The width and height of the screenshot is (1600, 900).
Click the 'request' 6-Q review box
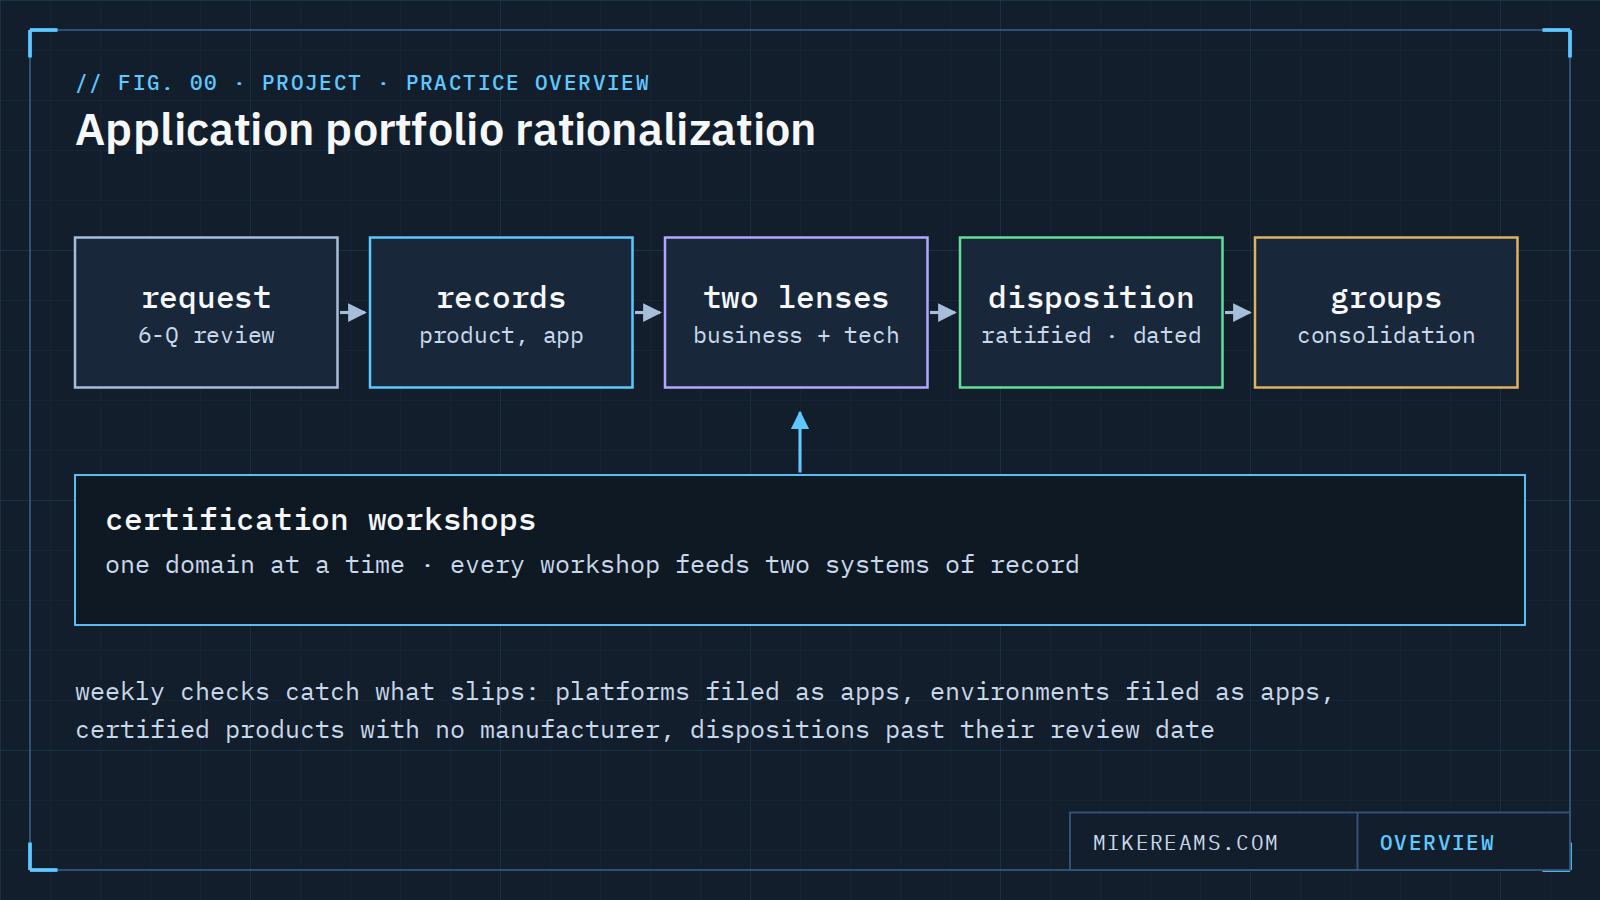pos(206,312)
